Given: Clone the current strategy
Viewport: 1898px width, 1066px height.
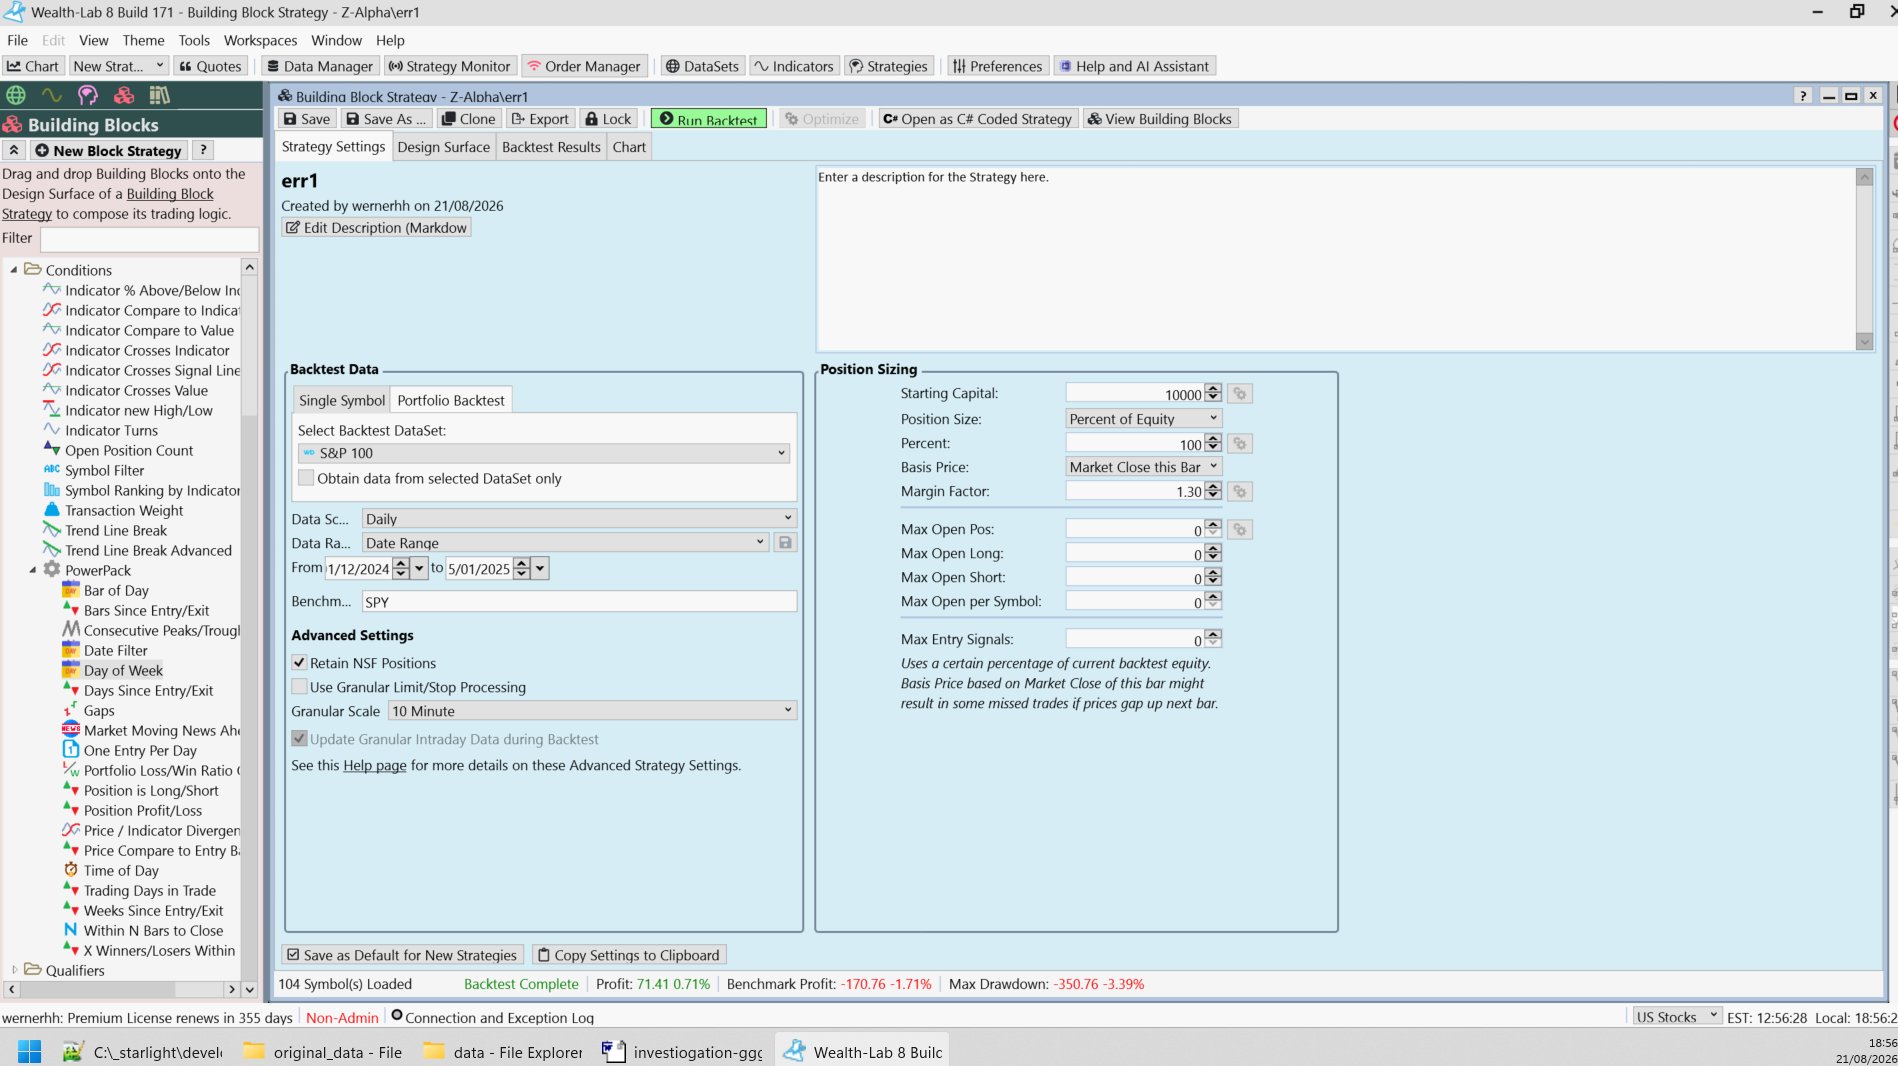Looking at the screenshot, I should tap(469, 119).
